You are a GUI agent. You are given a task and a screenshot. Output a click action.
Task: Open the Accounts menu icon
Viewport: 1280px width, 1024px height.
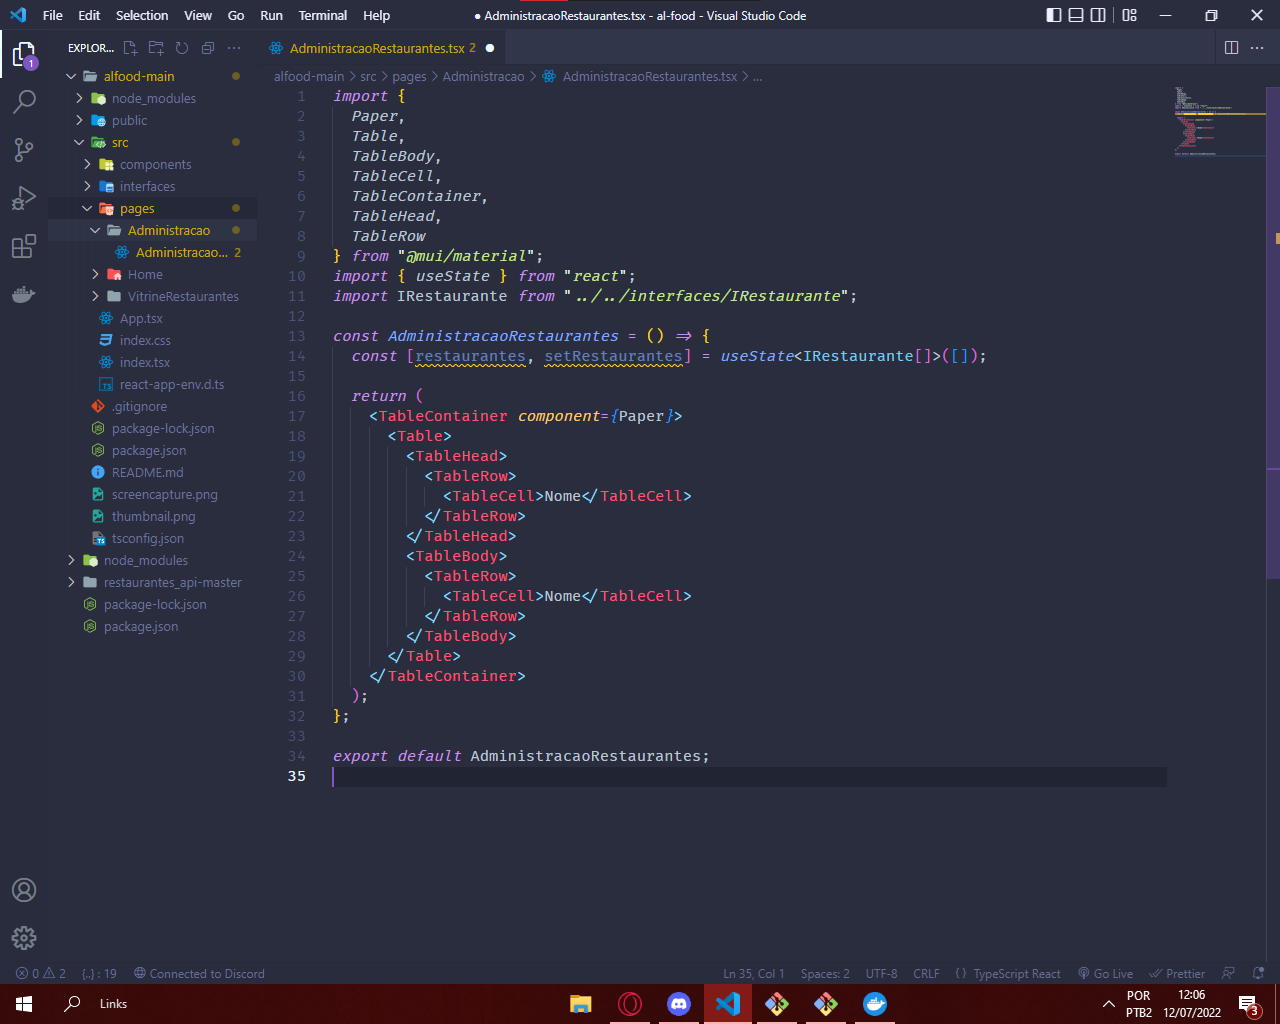(x=24, y=890)
